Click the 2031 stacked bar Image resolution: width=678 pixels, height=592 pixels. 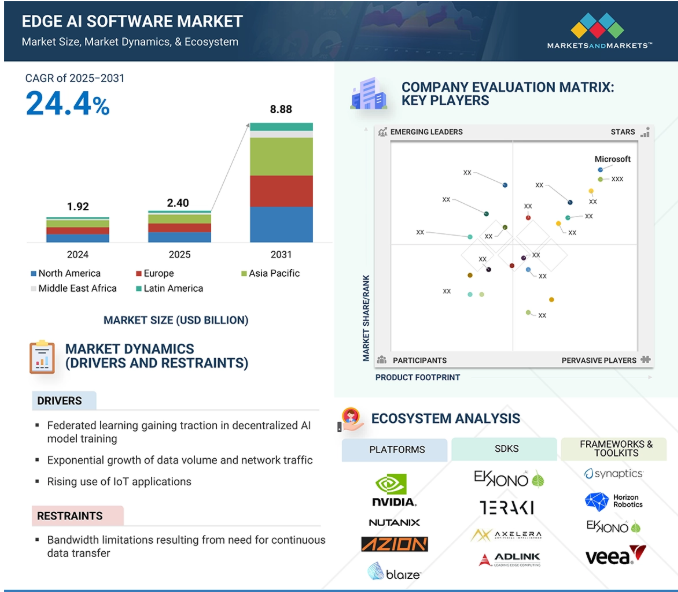(281, 182)
